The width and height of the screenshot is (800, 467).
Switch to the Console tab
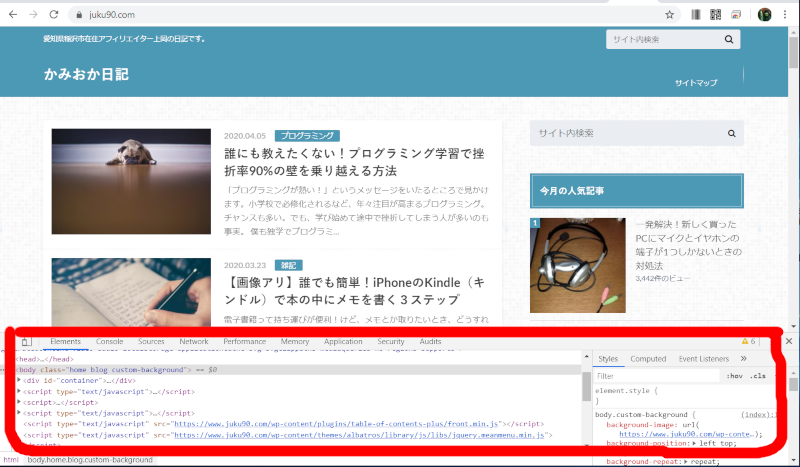click(x=110, y=341)
